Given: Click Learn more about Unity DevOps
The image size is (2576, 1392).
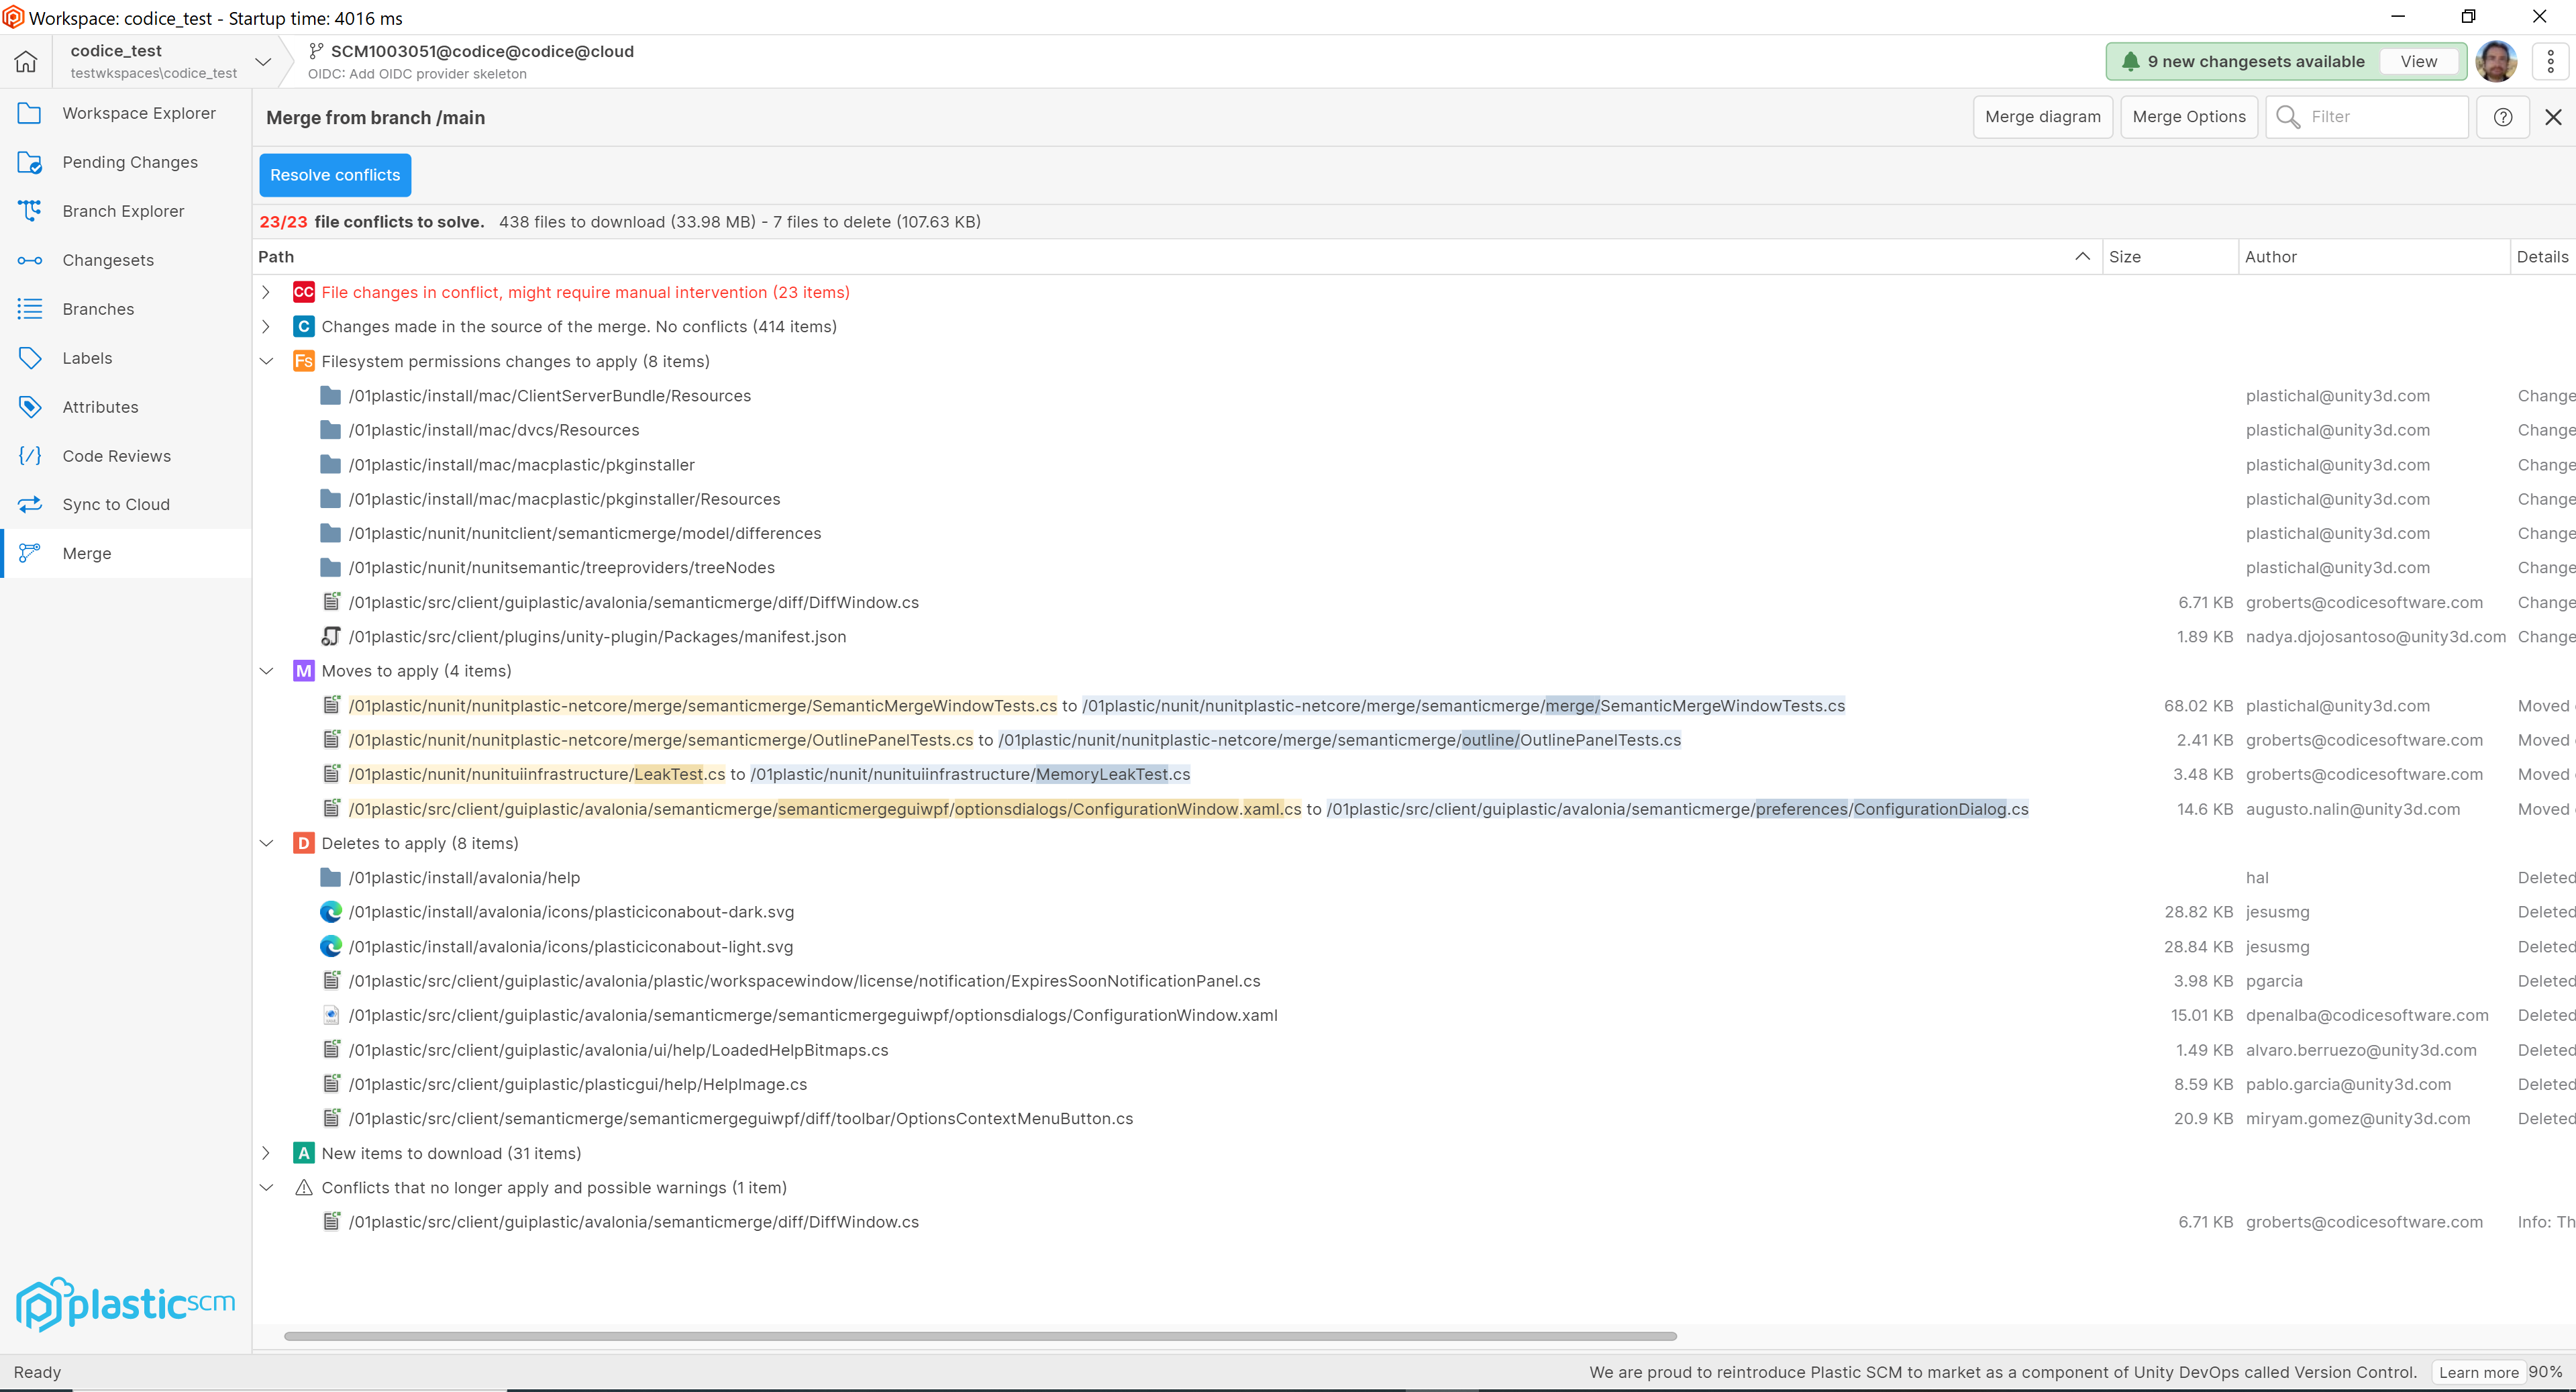Looking at the screenshot, I should coord(2479,1372).
